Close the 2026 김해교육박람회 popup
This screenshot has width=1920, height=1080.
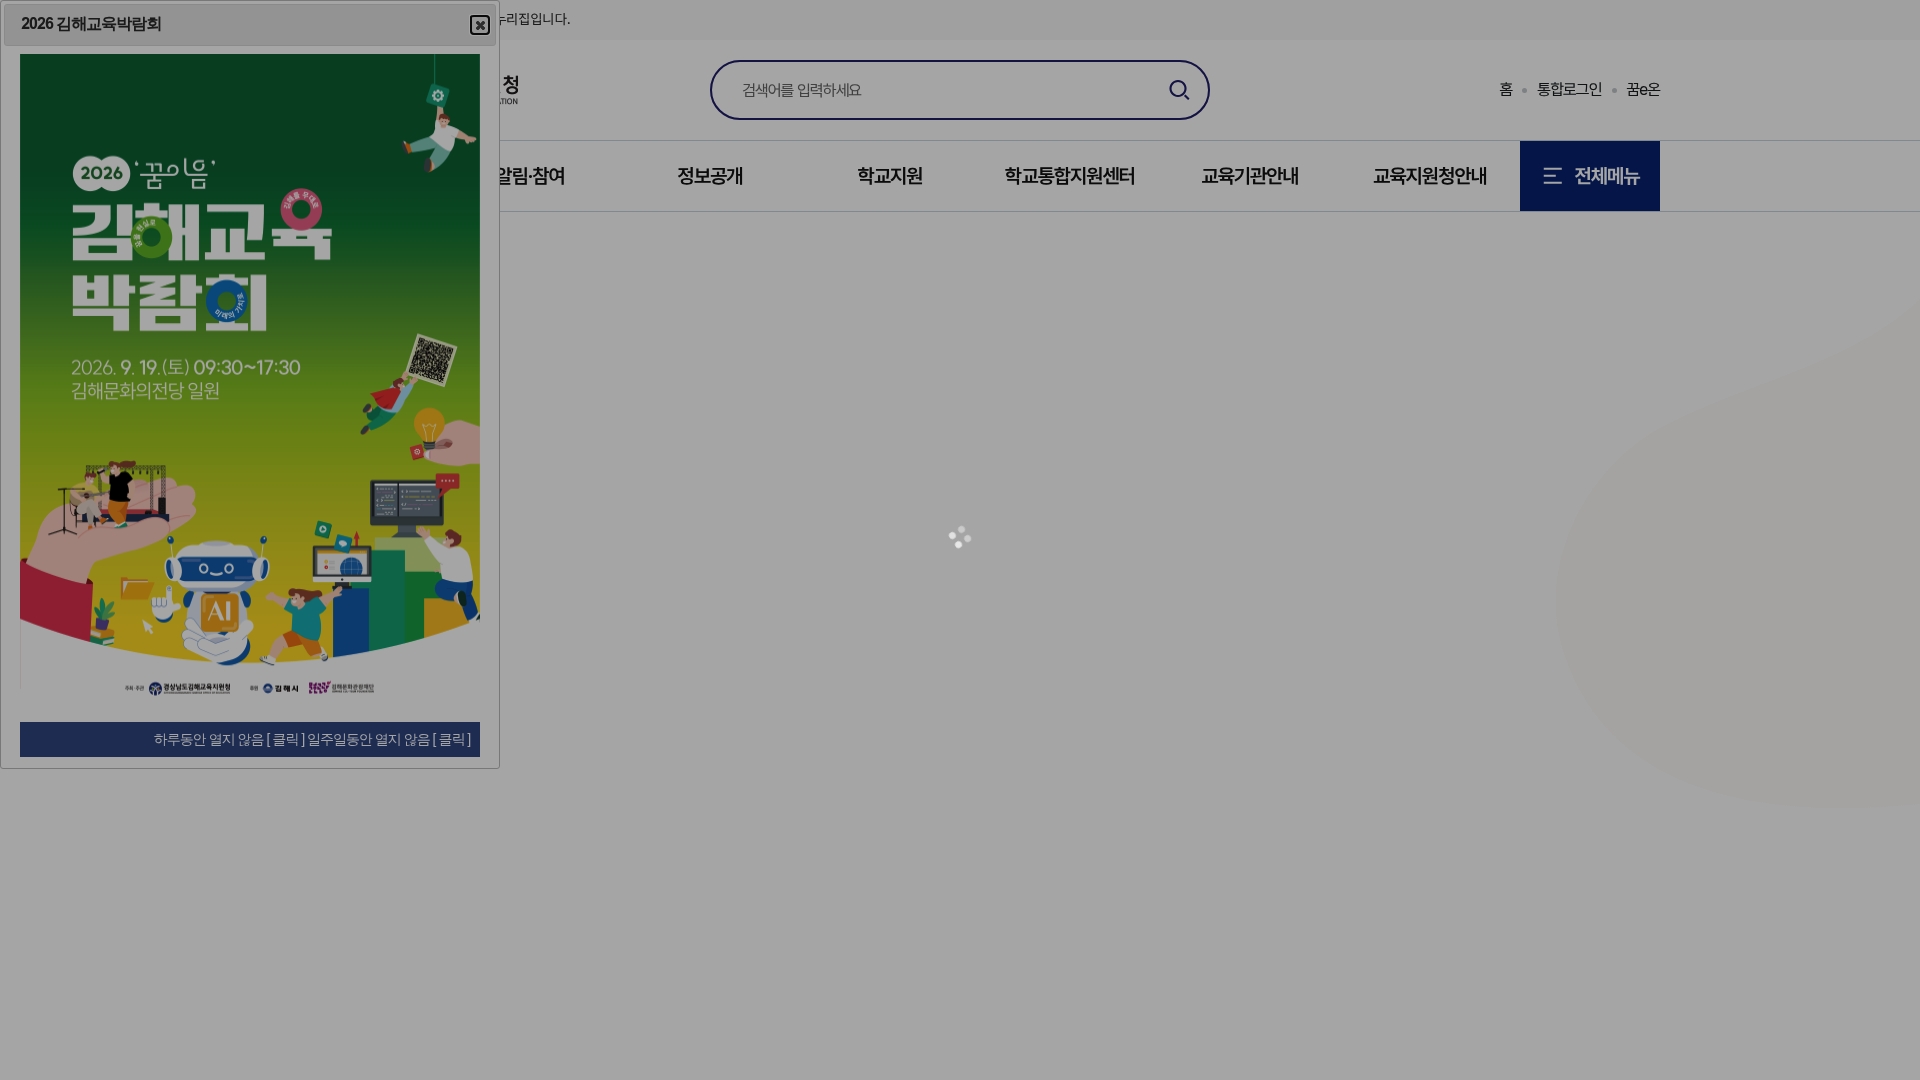click(x=480, y=25)
